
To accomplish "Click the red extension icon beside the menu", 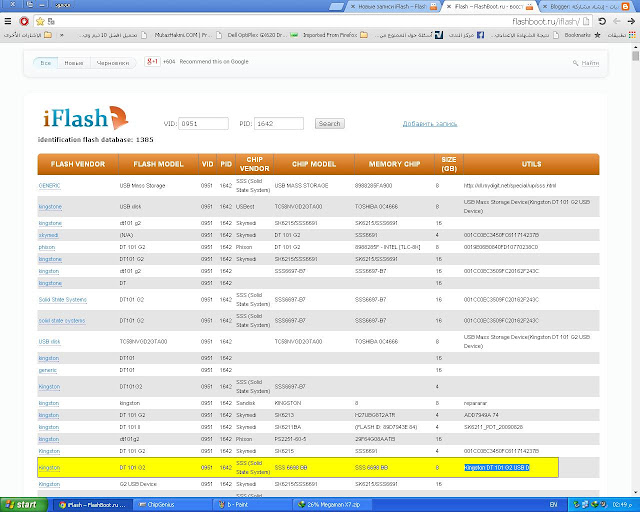I will click(x=24, y=21).
